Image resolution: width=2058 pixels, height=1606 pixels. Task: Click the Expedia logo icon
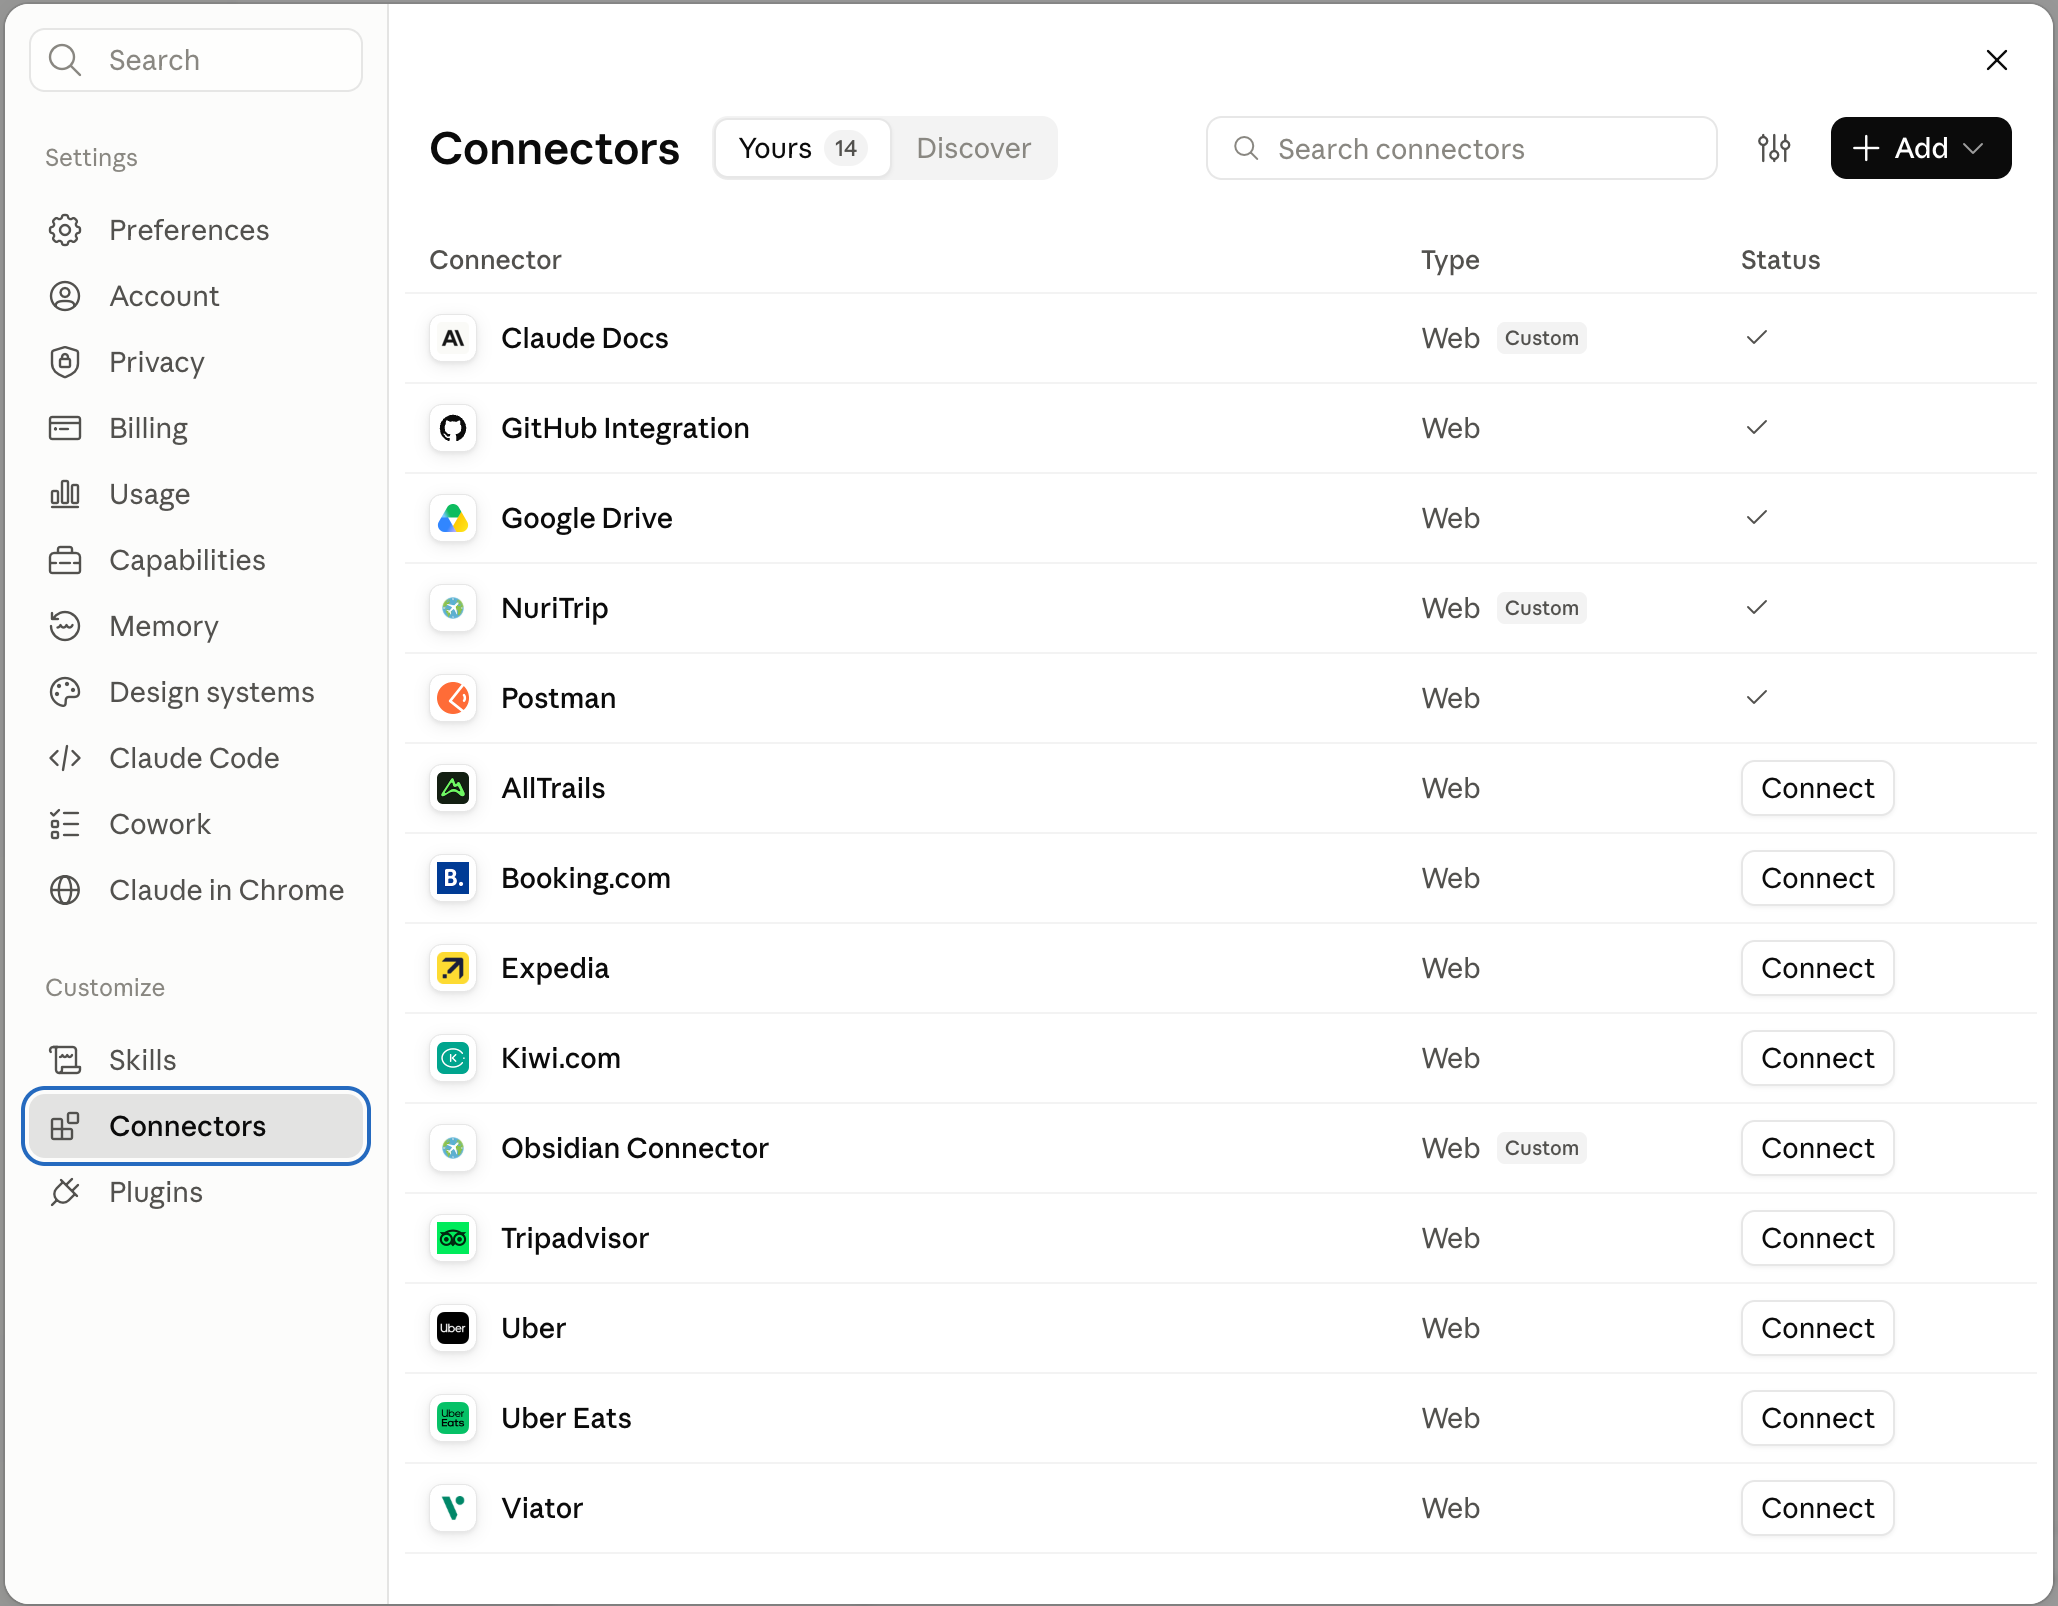point(453,968)
